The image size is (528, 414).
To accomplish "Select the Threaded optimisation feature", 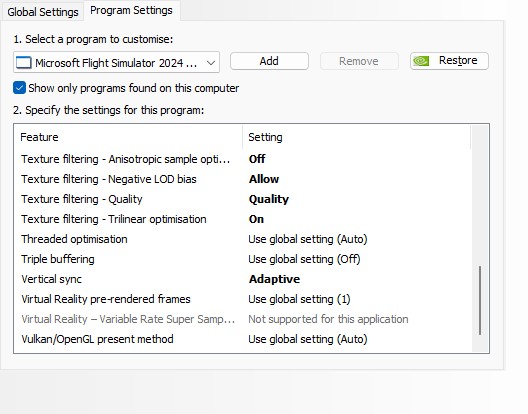I will pyautogui.click(x=74, y=239).
